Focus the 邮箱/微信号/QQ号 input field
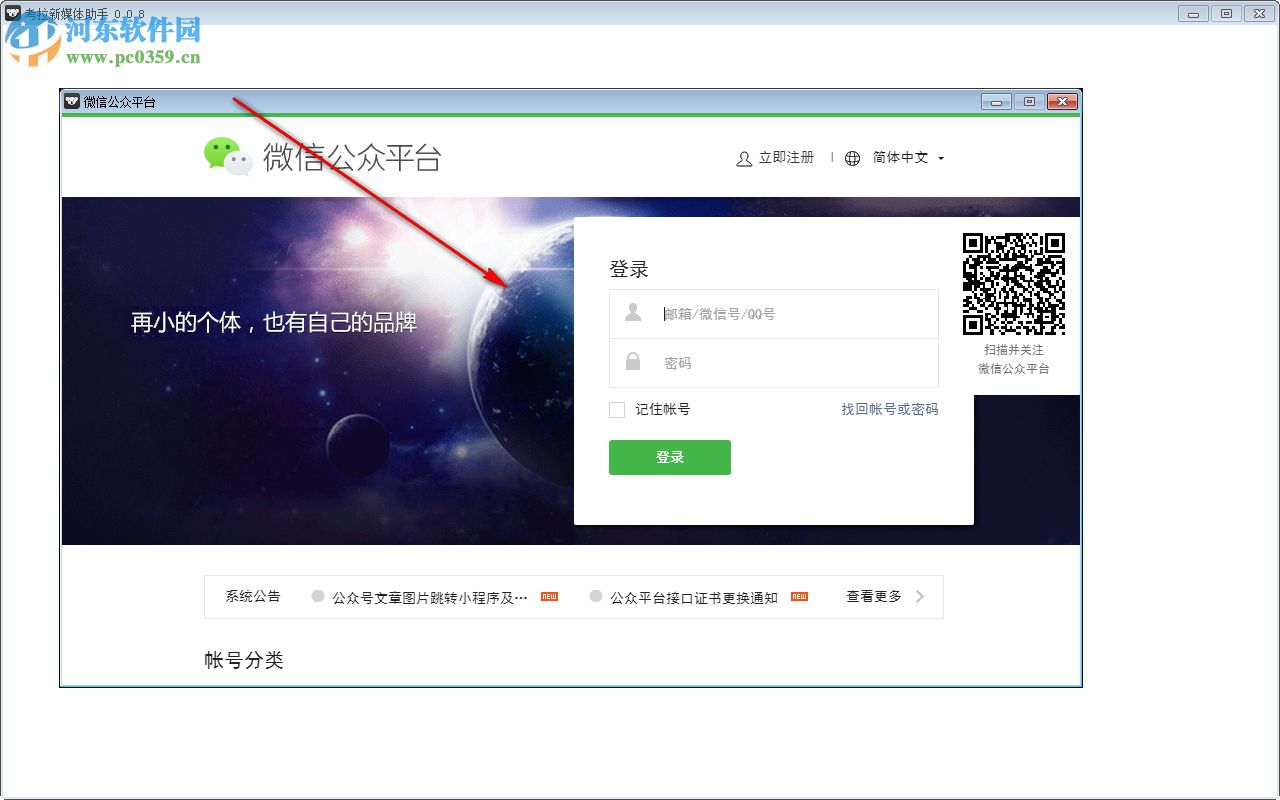This screenshot has width=1280, height=800. 774,314
